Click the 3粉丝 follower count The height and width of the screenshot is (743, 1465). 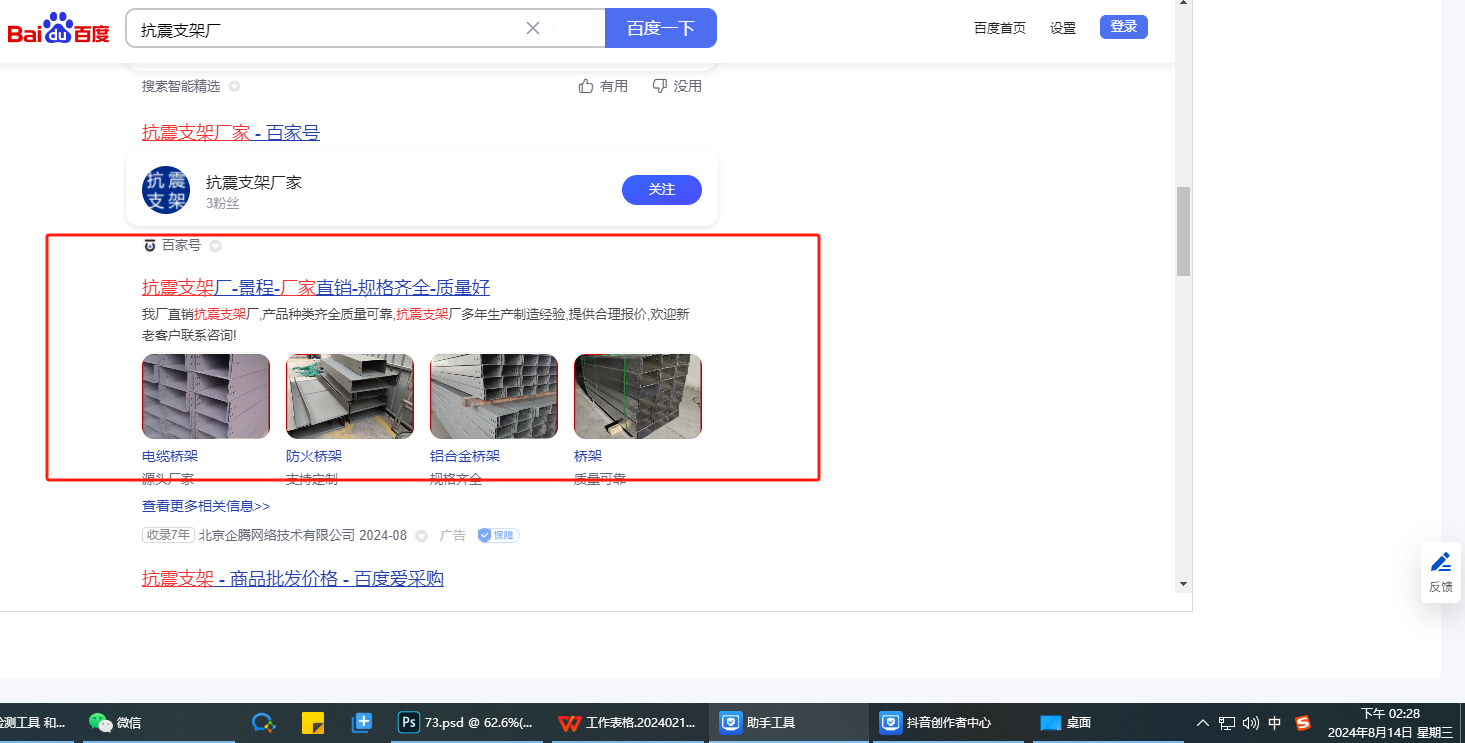[223, 204]
